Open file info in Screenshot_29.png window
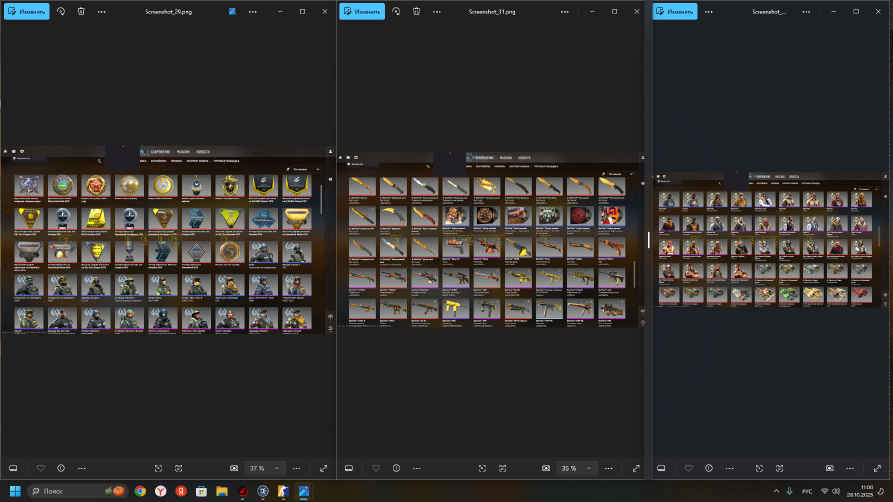This screenshot has width=893, height=502. [61, 468]
